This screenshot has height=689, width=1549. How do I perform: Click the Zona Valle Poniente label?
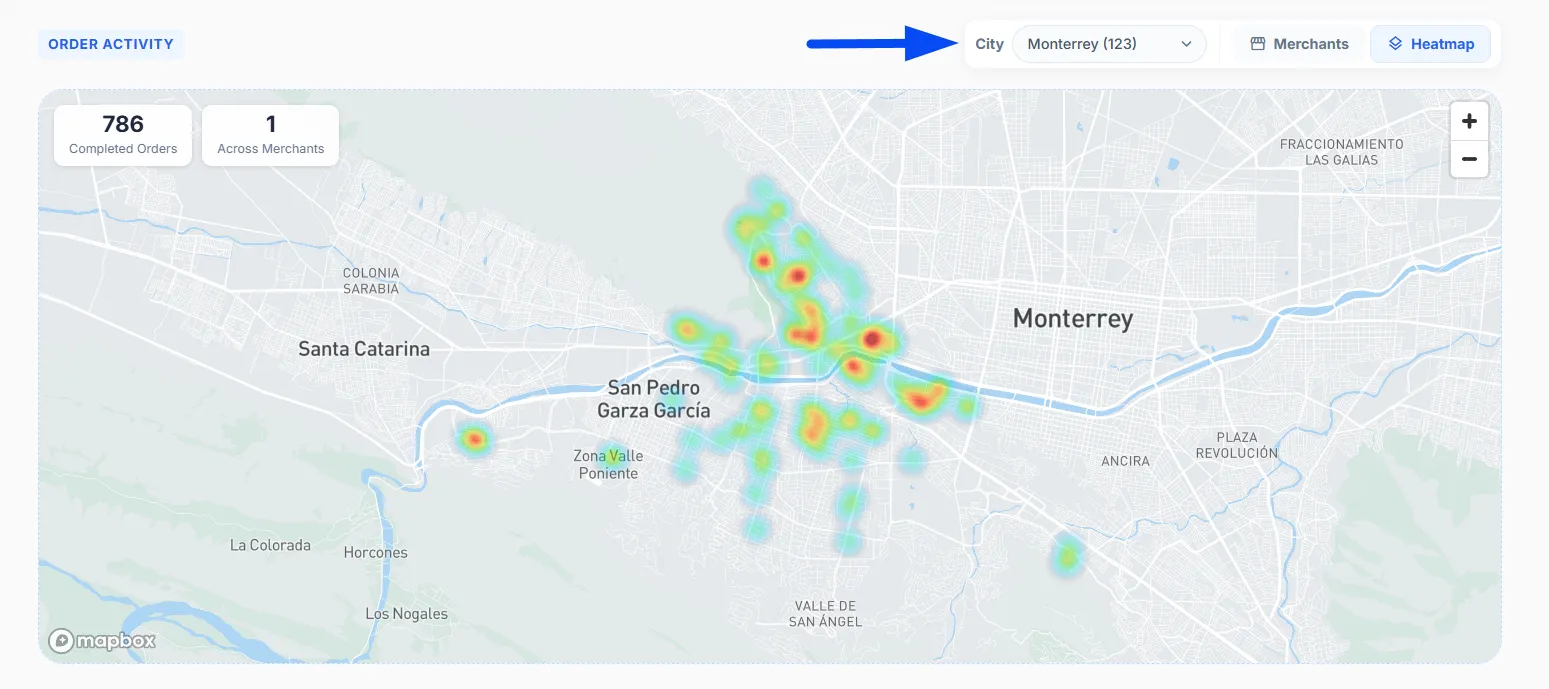[x=608, y=464]
